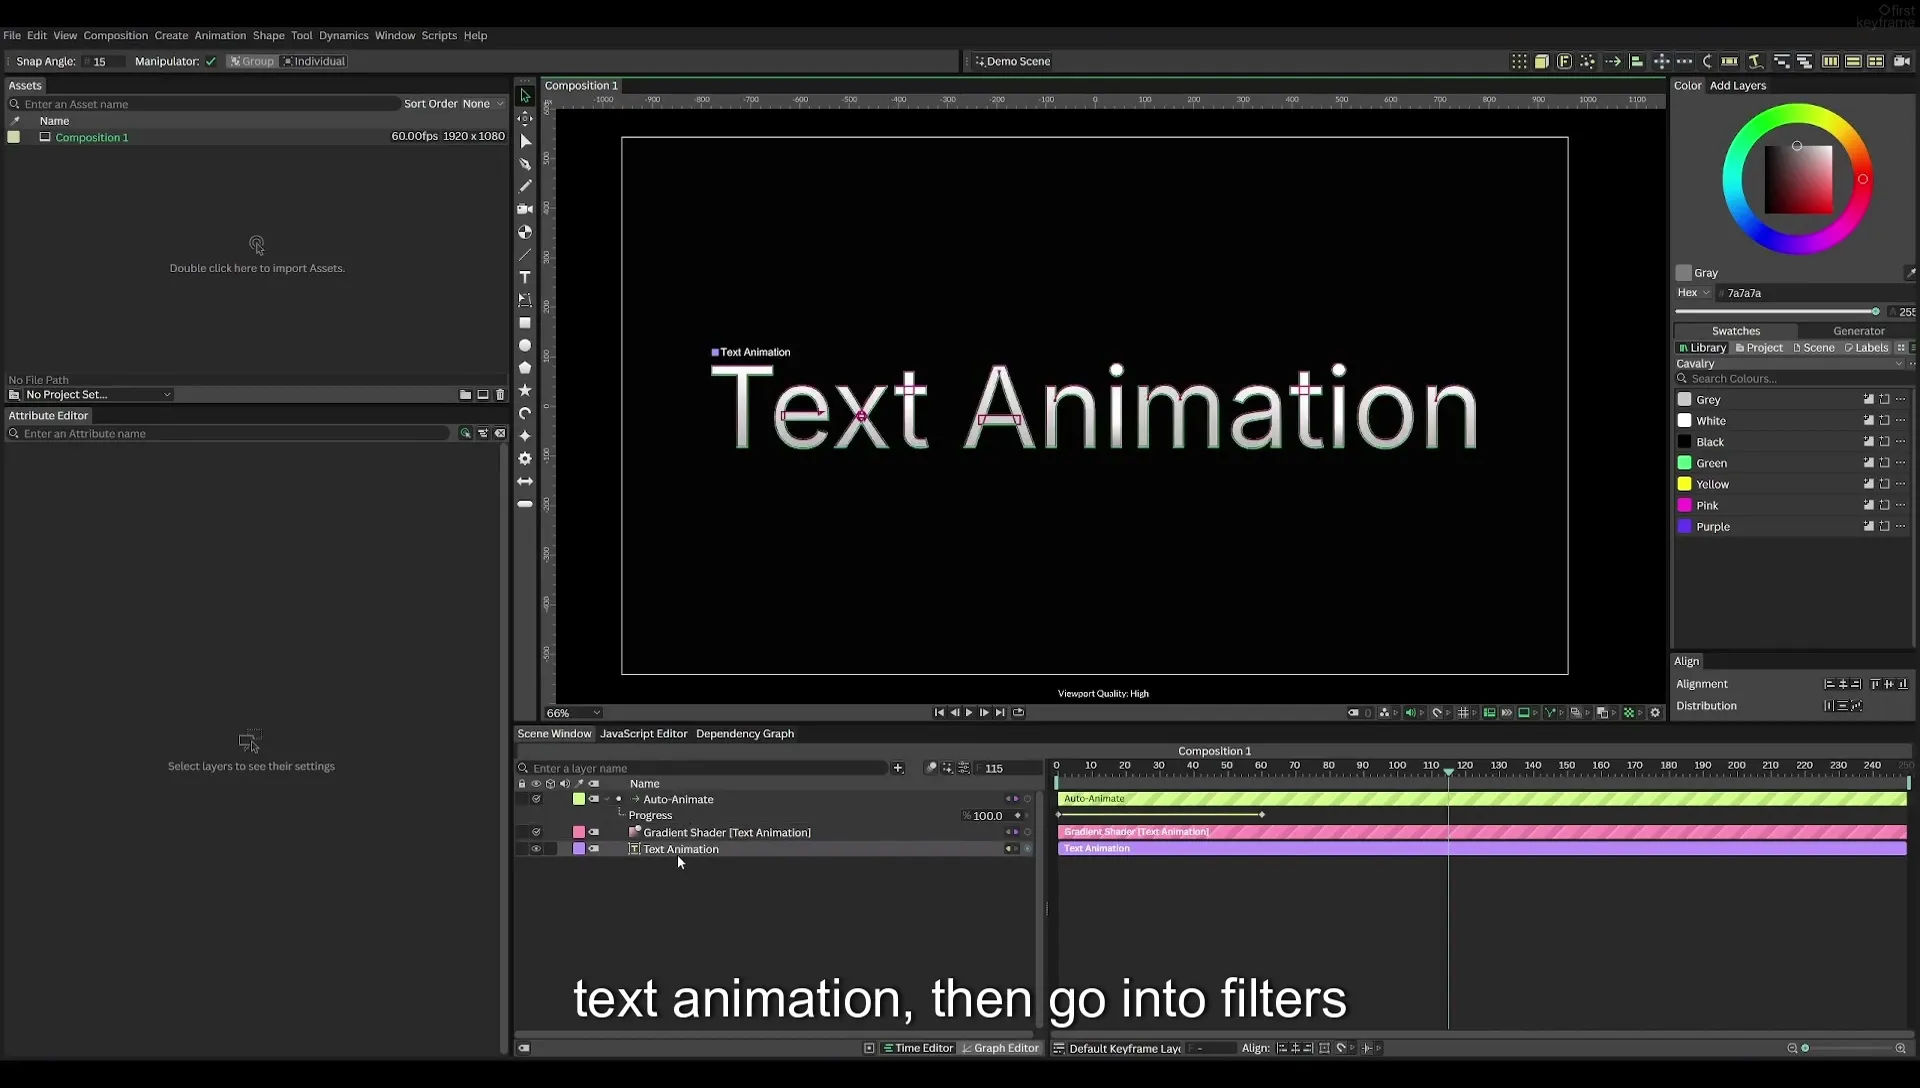Open the Generator swatches tab
This screenshot has height=1088, width=1920.
[1858, 331]
